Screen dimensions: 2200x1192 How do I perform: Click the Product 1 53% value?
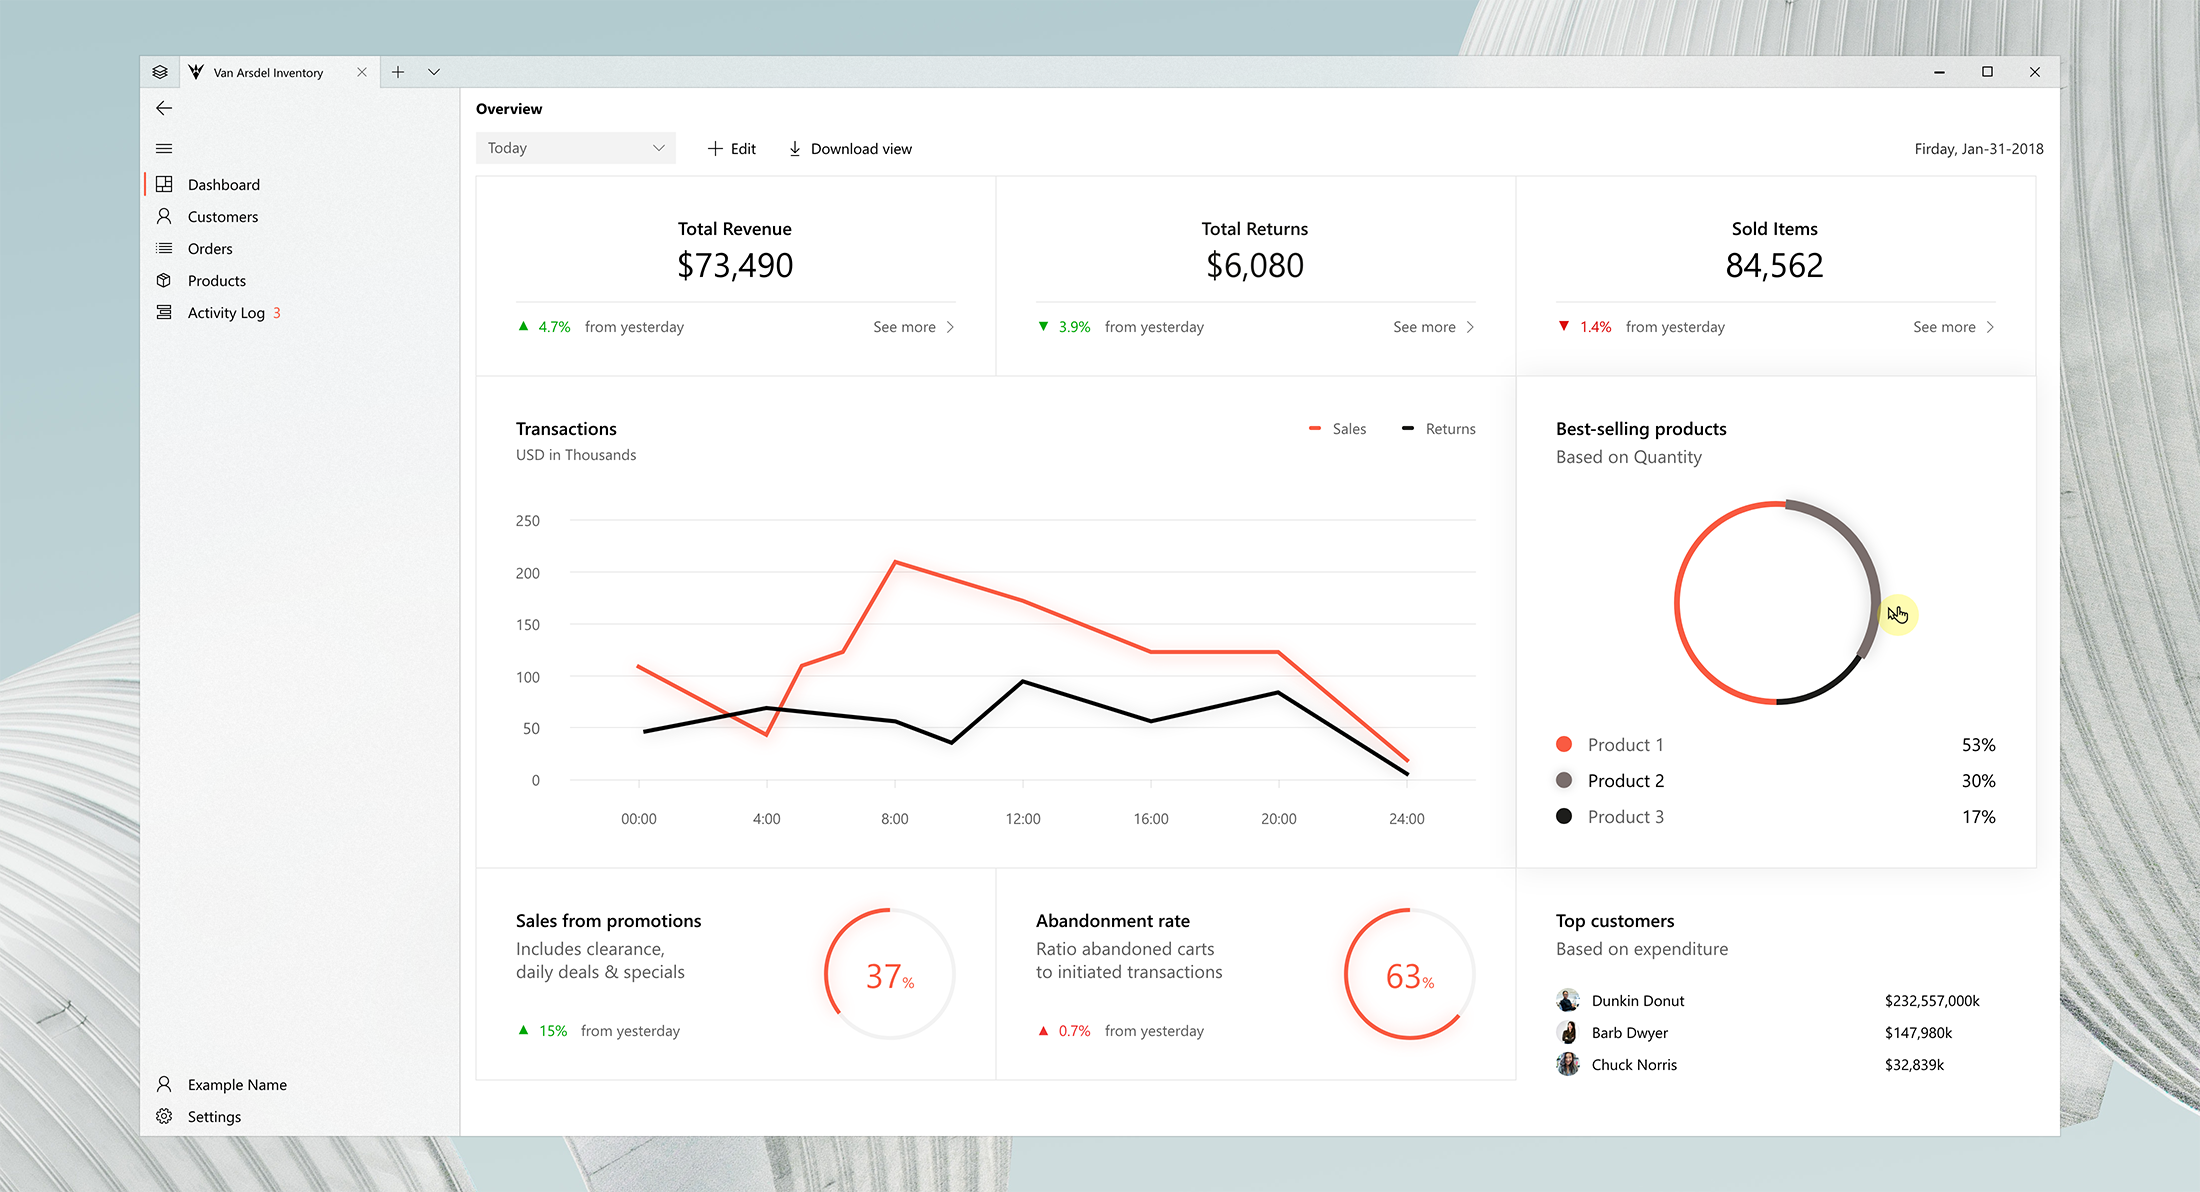point(1978,744)
